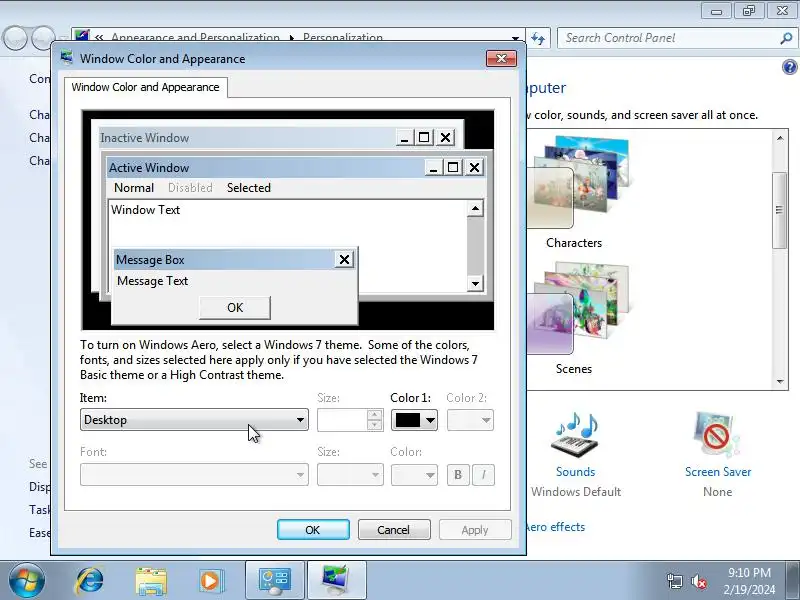Click the muted volume tray icon
The height and width of the screenshot is (600, 800).
[698, 581]
